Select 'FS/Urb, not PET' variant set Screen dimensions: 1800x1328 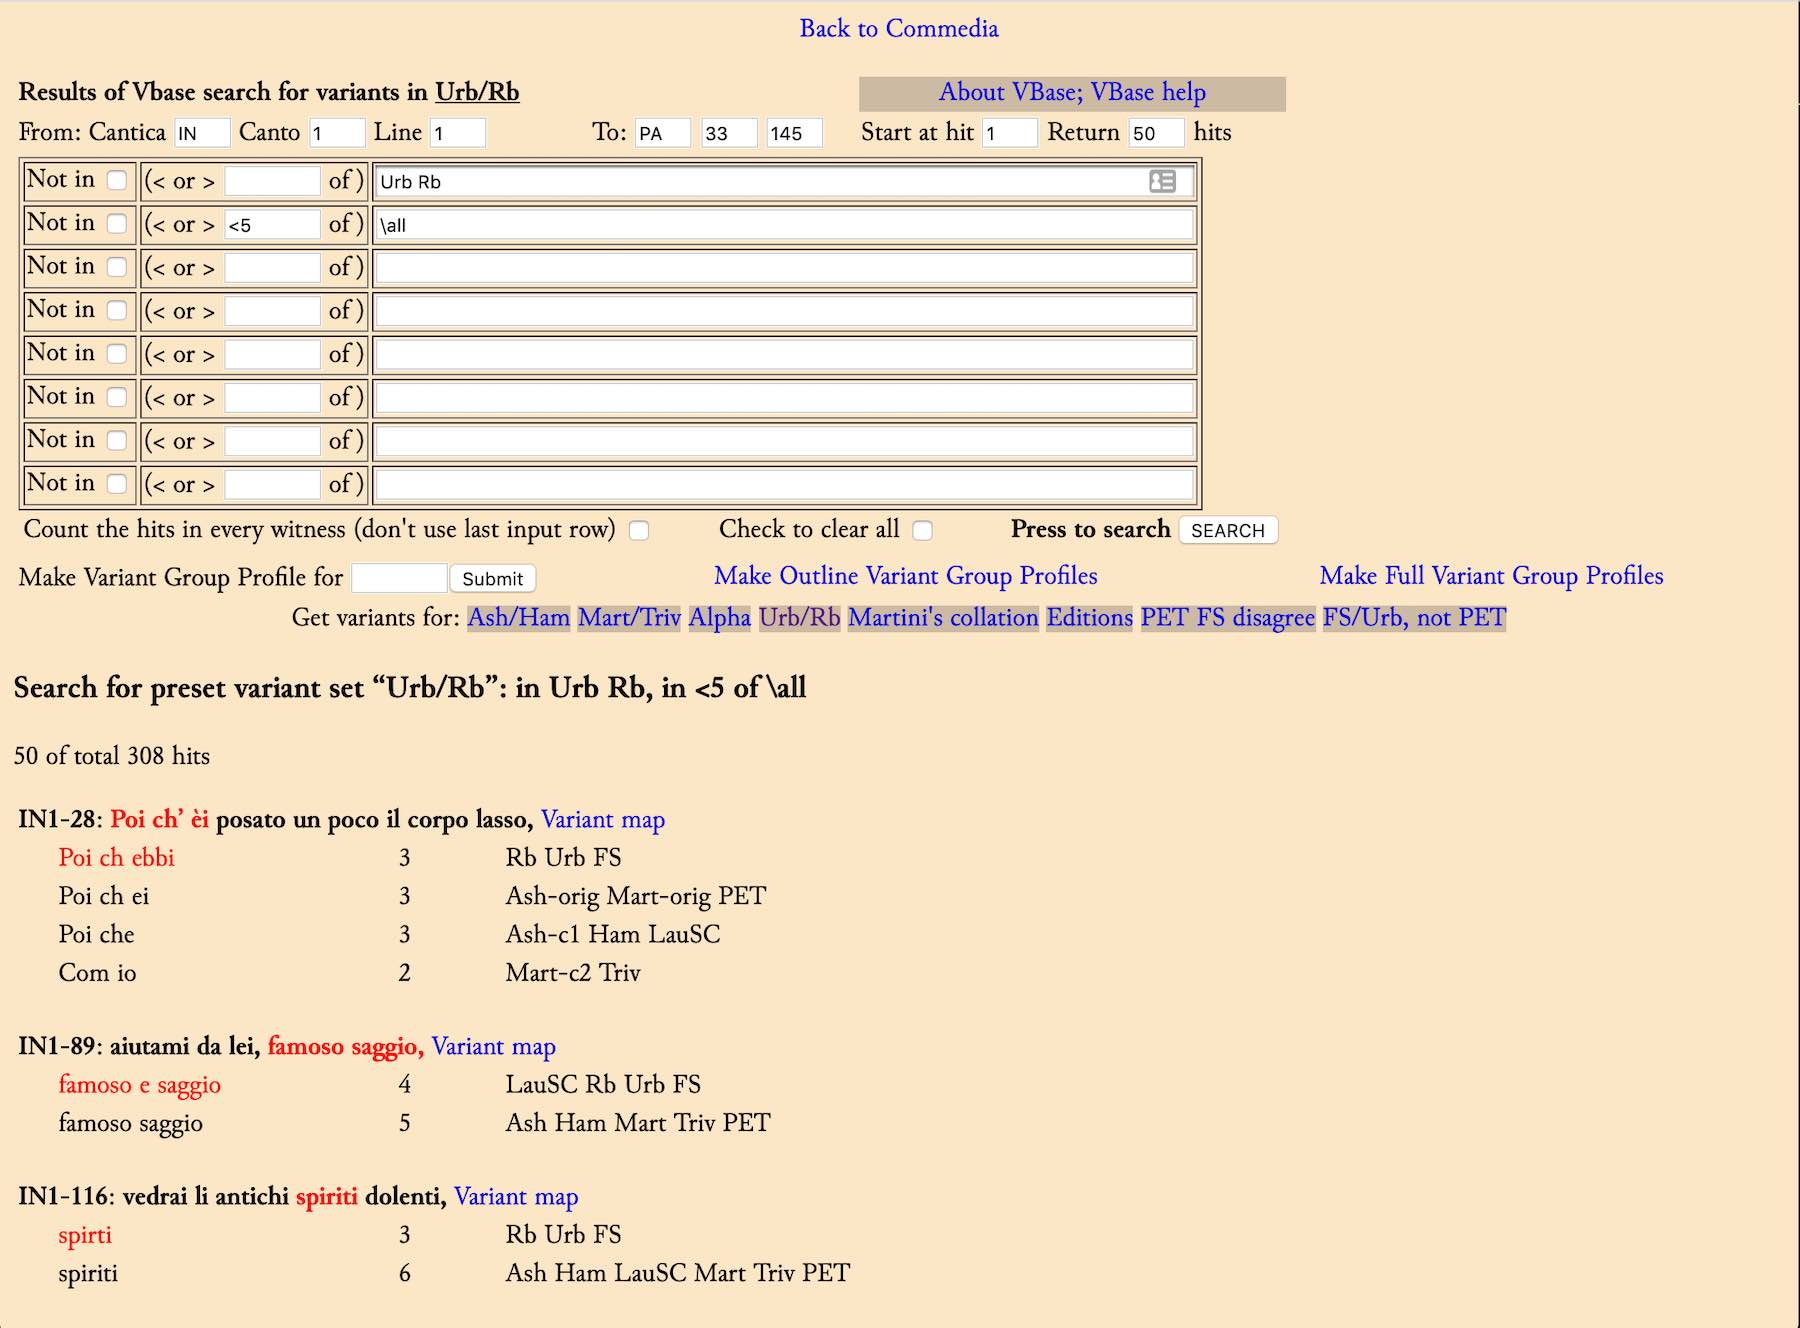(x=1414, y=618)
